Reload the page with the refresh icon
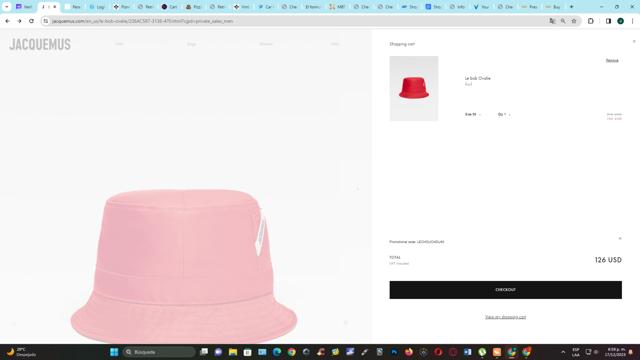Viewport: 640px width, 360px height. 31,21
